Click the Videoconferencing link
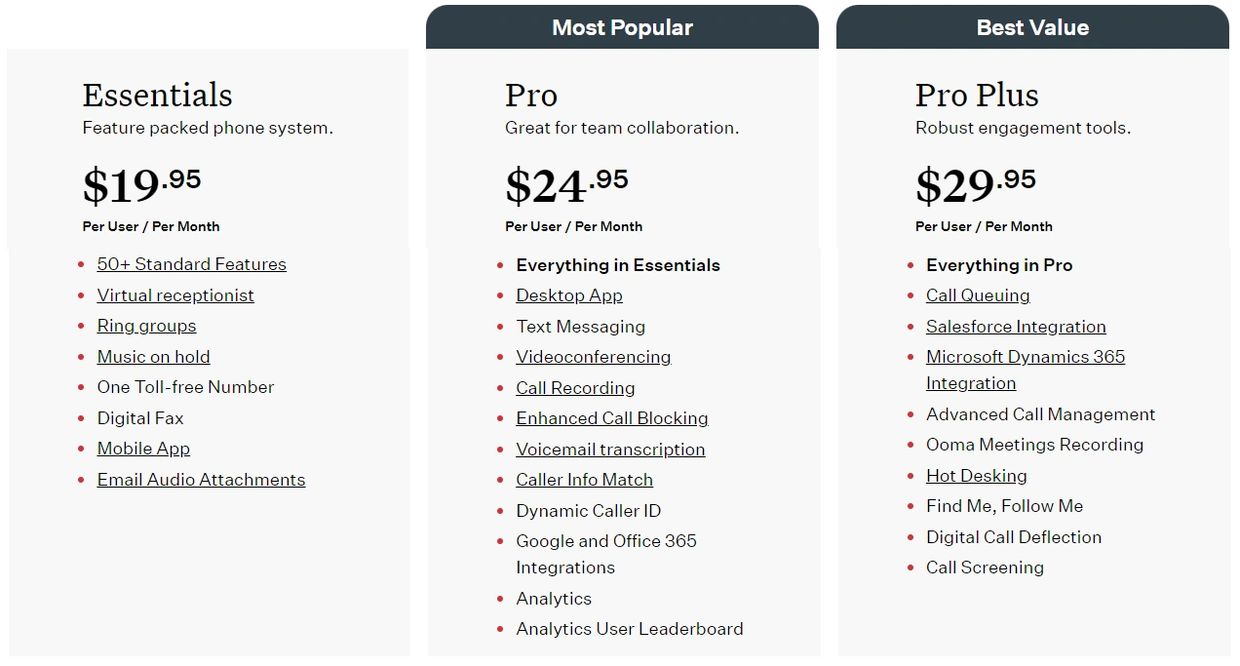 (x=593, y=357)
